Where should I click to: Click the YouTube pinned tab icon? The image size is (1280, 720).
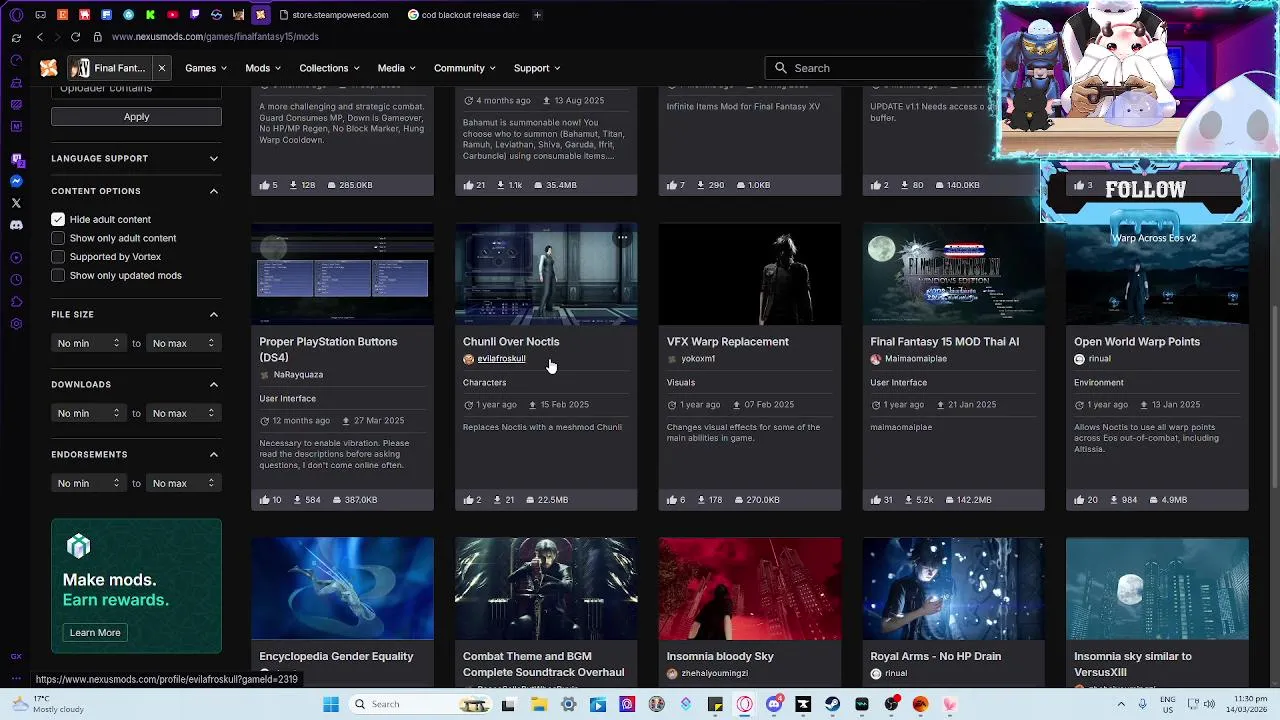click(x=172, y=15)
